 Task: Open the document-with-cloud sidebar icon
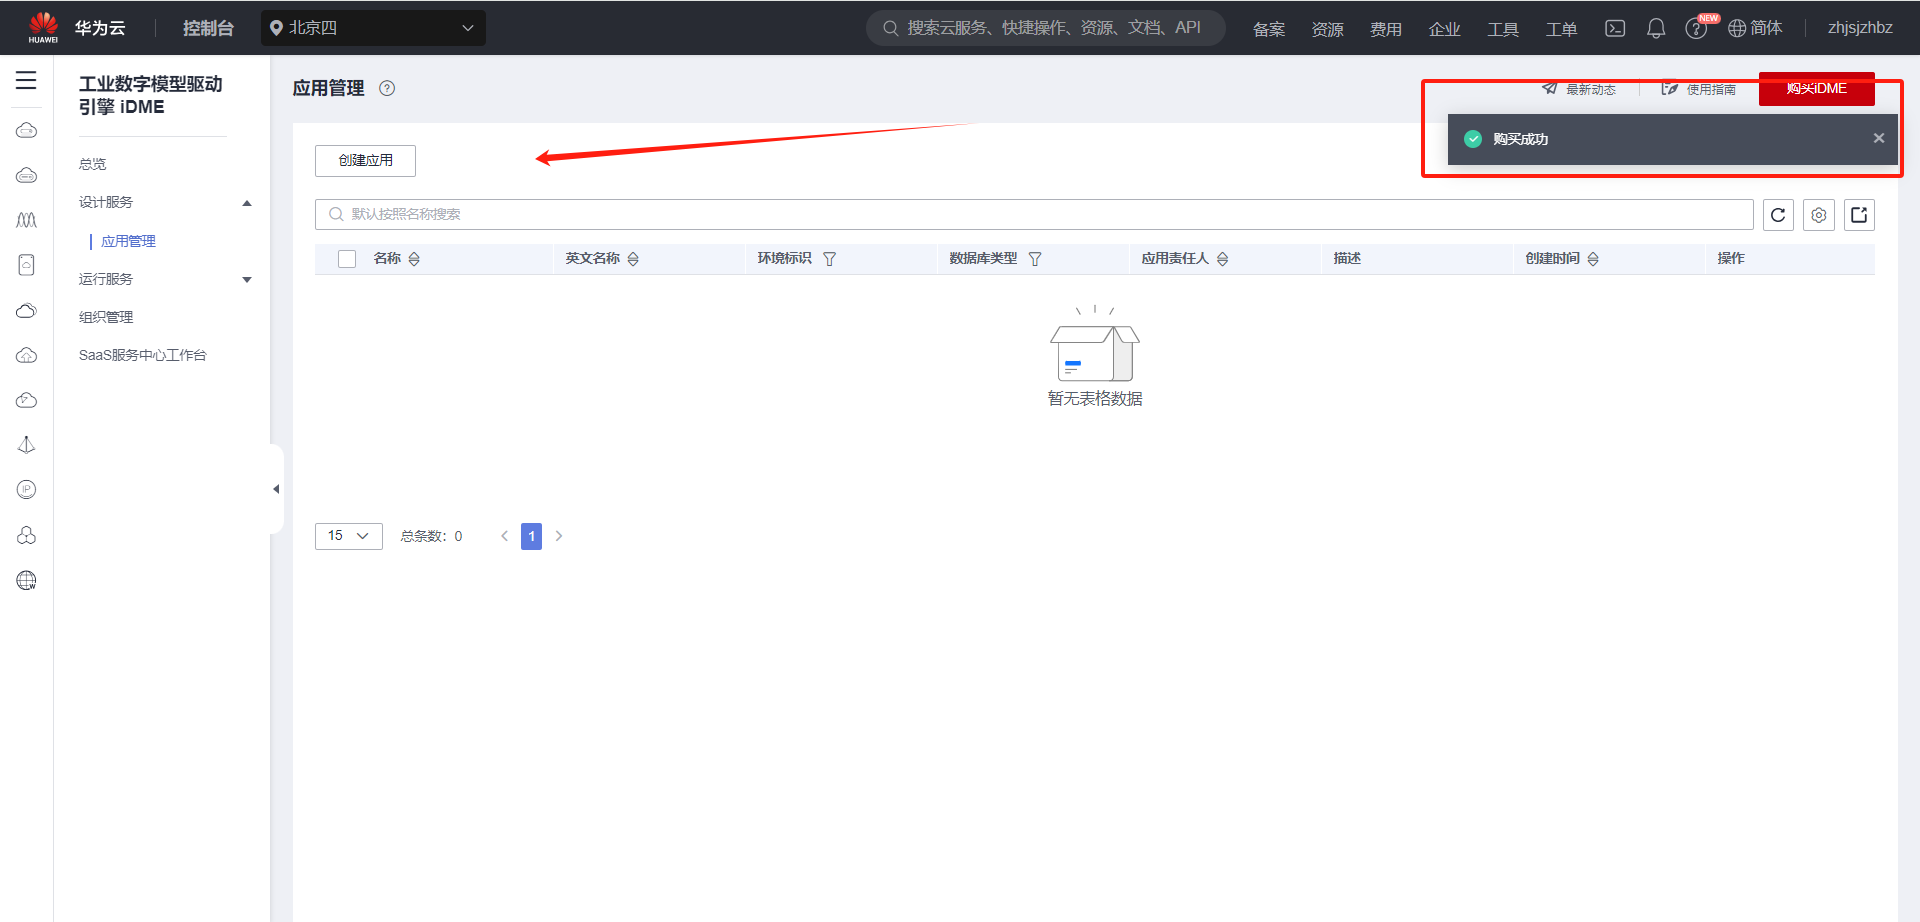tap(27, 265)
